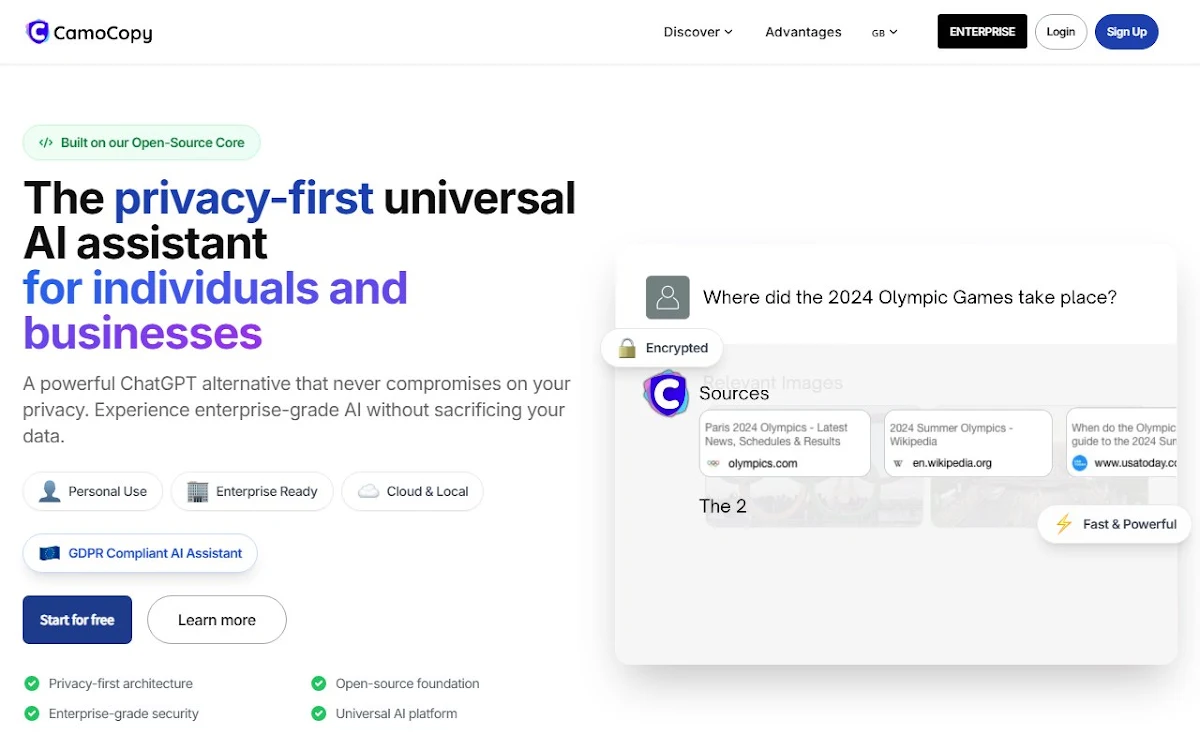Click the Encrypted badge label

coord(677,348)
